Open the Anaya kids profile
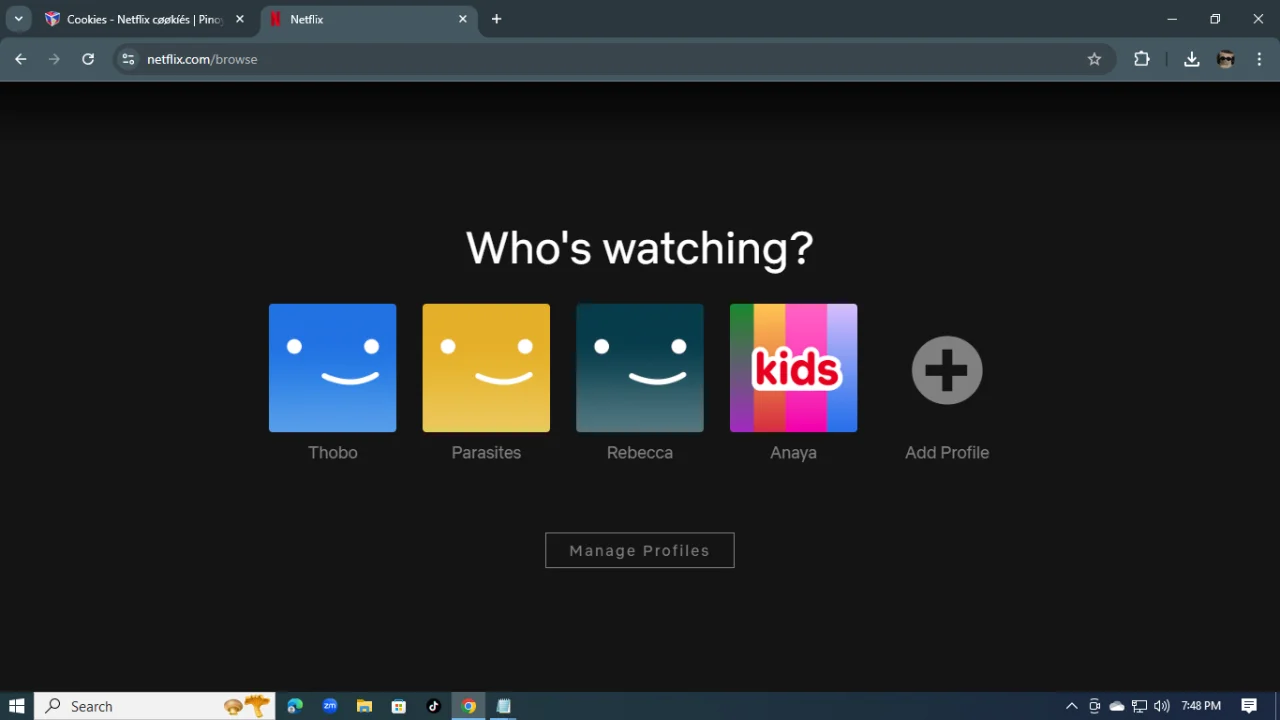Viewport: 1280px width, 720px height. pyautogui.click(x=793, y=368)
